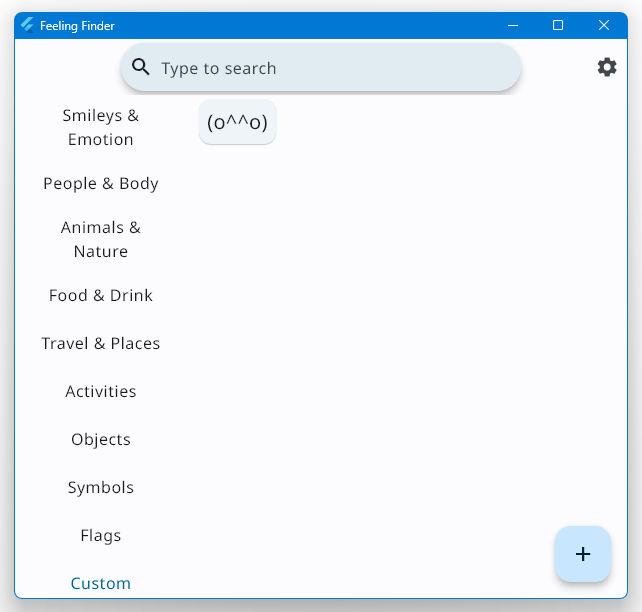The width and height of the screenshot is (642, 612).
Task: Switch to the Flags category
Action: [x=101, y=535]
